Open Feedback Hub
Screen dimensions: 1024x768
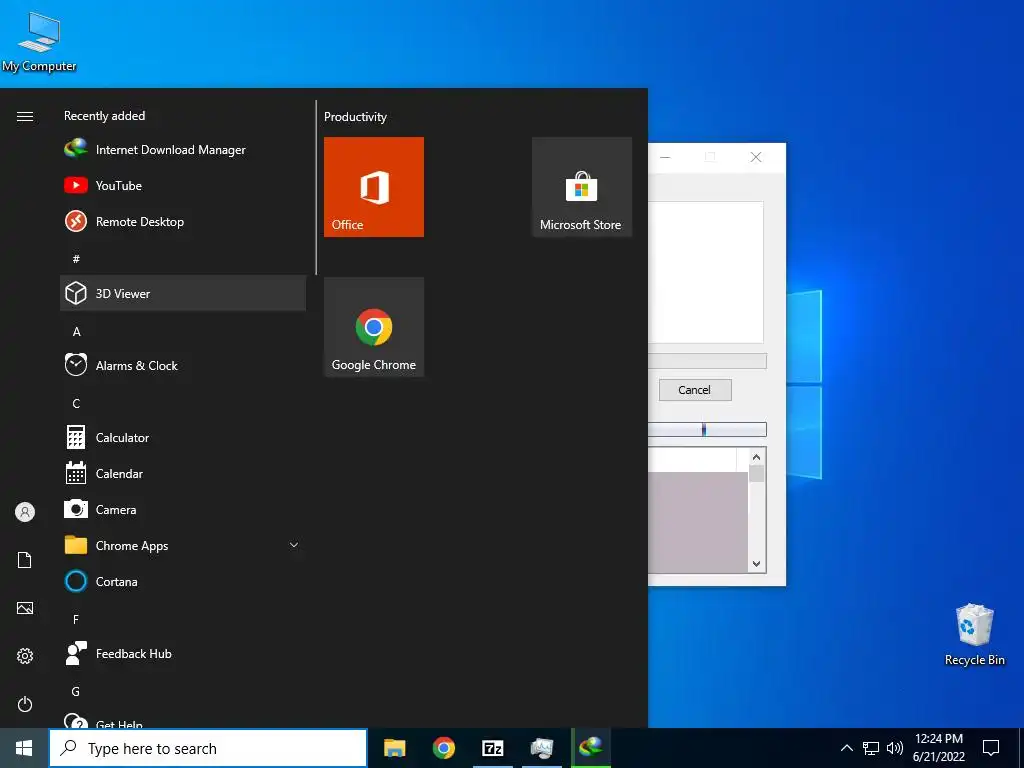(x=183, y=653)
